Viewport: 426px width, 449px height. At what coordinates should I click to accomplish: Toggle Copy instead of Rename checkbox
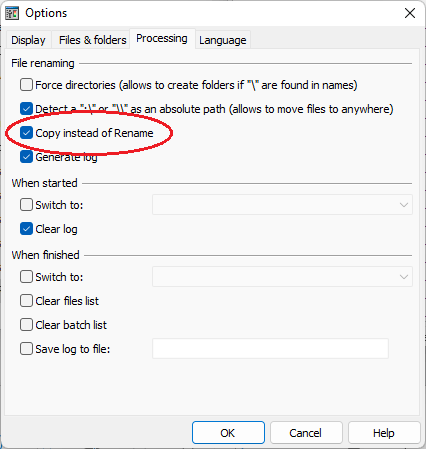(26, 133)
